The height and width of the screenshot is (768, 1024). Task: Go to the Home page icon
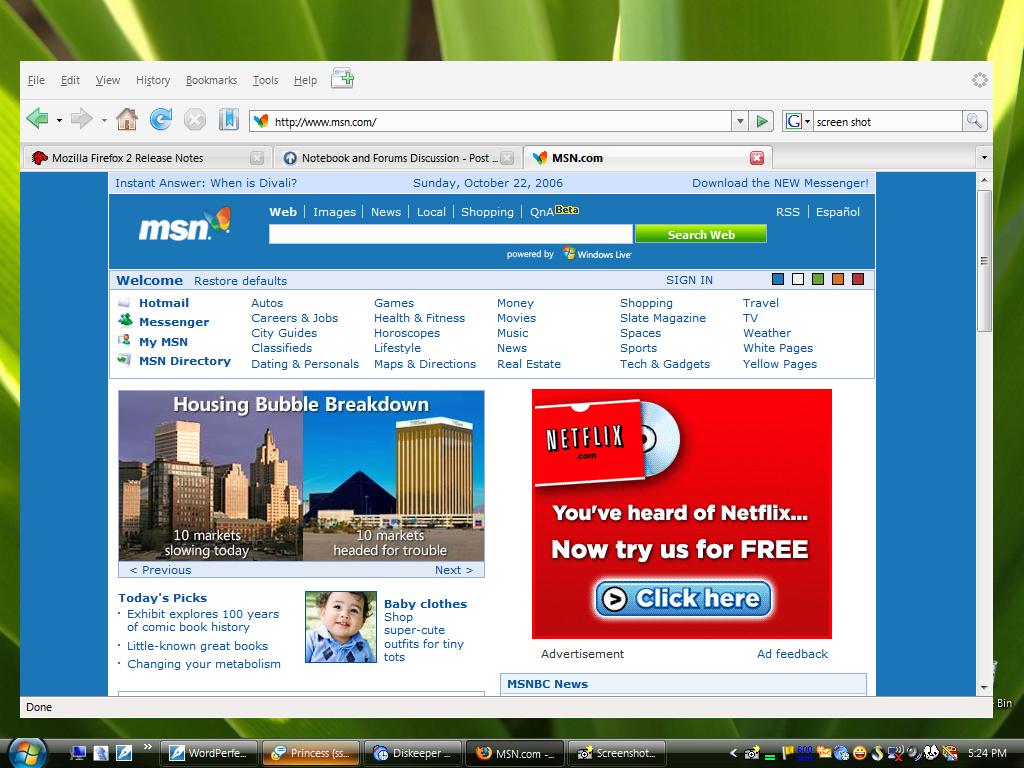(127, 120)
